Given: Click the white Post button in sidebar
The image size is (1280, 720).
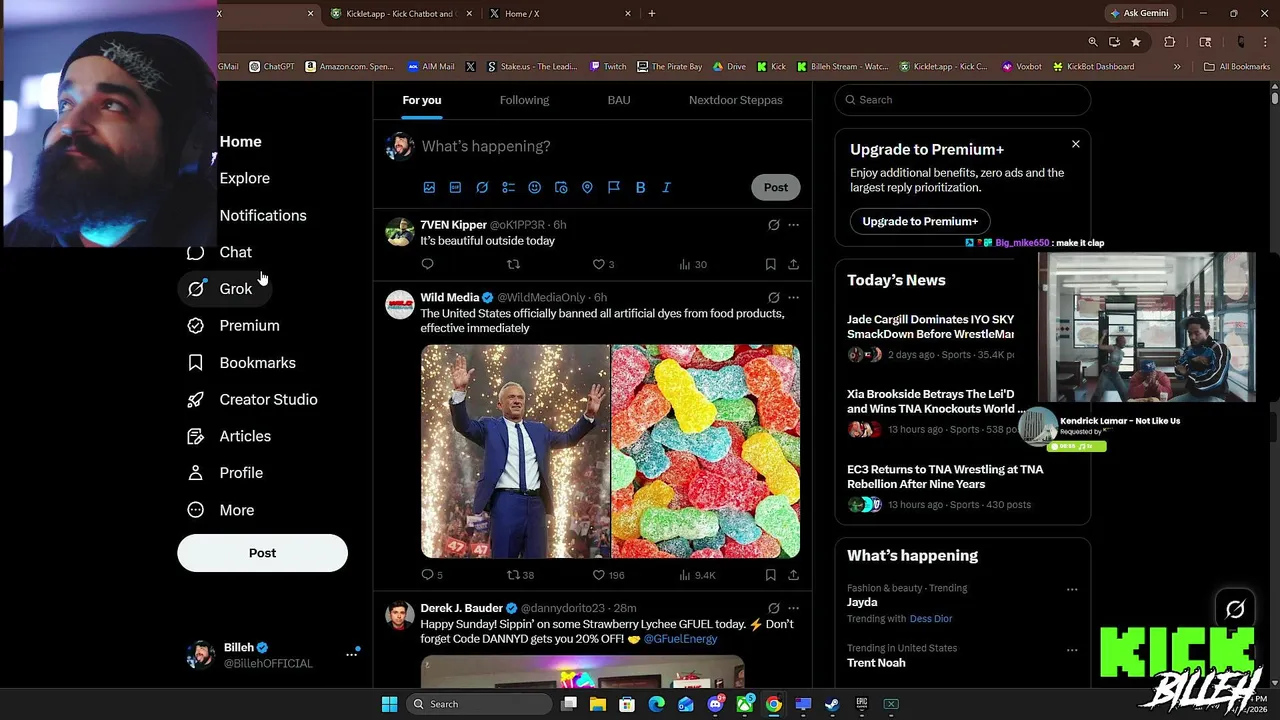Looking at the screenshot, I should click(262, 553).
